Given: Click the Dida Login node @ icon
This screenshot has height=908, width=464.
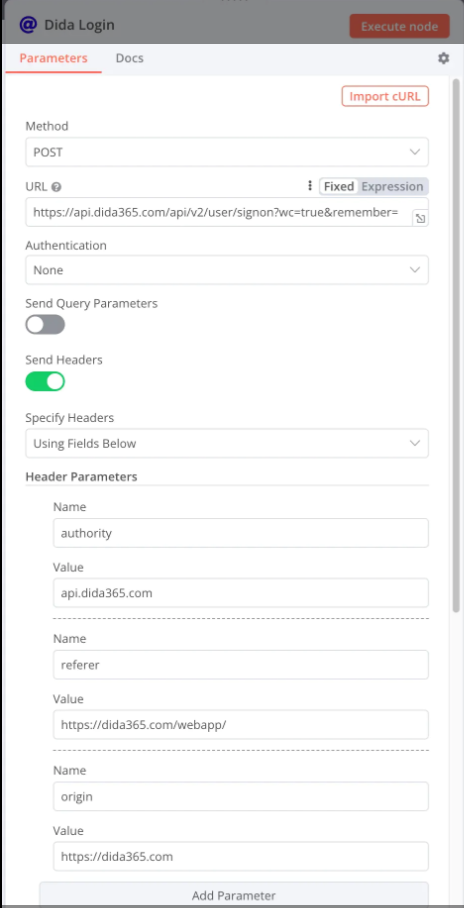Looking at the screenshot, I should tap(28, 25).
